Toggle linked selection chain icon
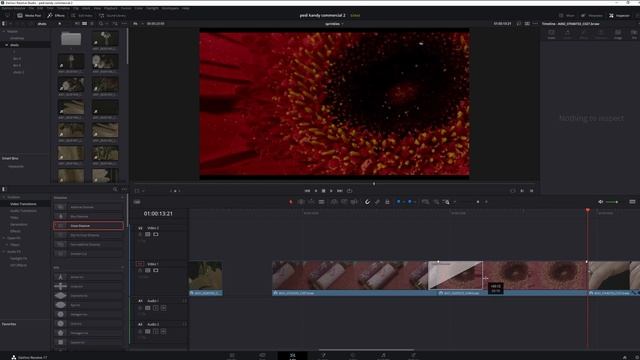Viewport: 640px width, 360px height. (377, 202)
